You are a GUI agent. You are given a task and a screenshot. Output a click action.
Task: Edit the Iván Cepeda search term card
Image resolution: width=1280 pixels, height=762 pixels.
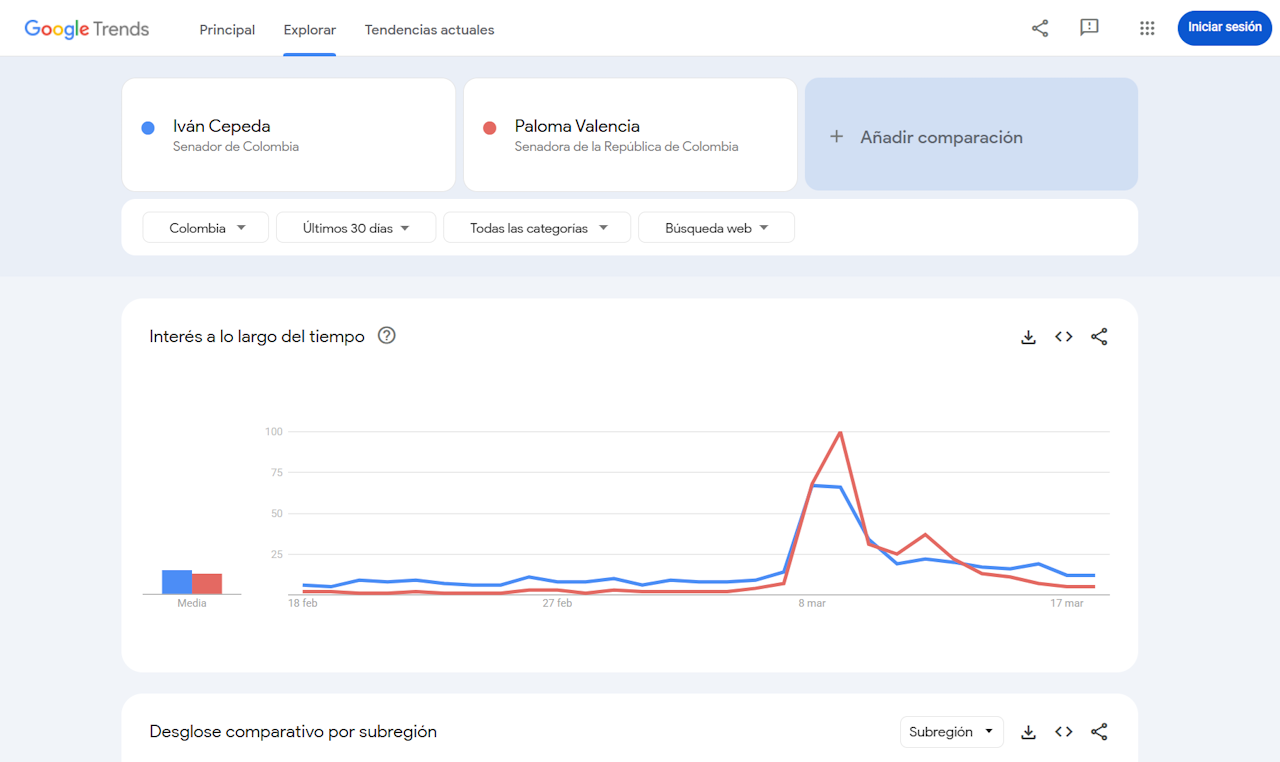tap(288, 134)
